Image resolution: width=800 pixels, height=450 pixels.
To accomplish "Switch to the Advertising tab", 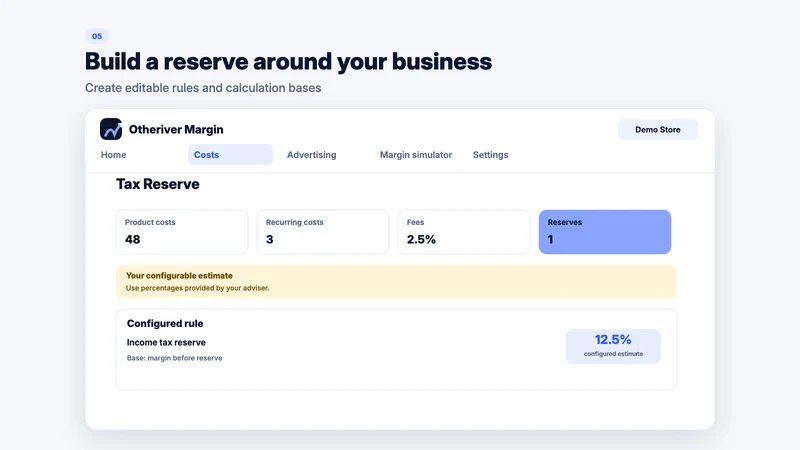I will click(x=311, y=155).
